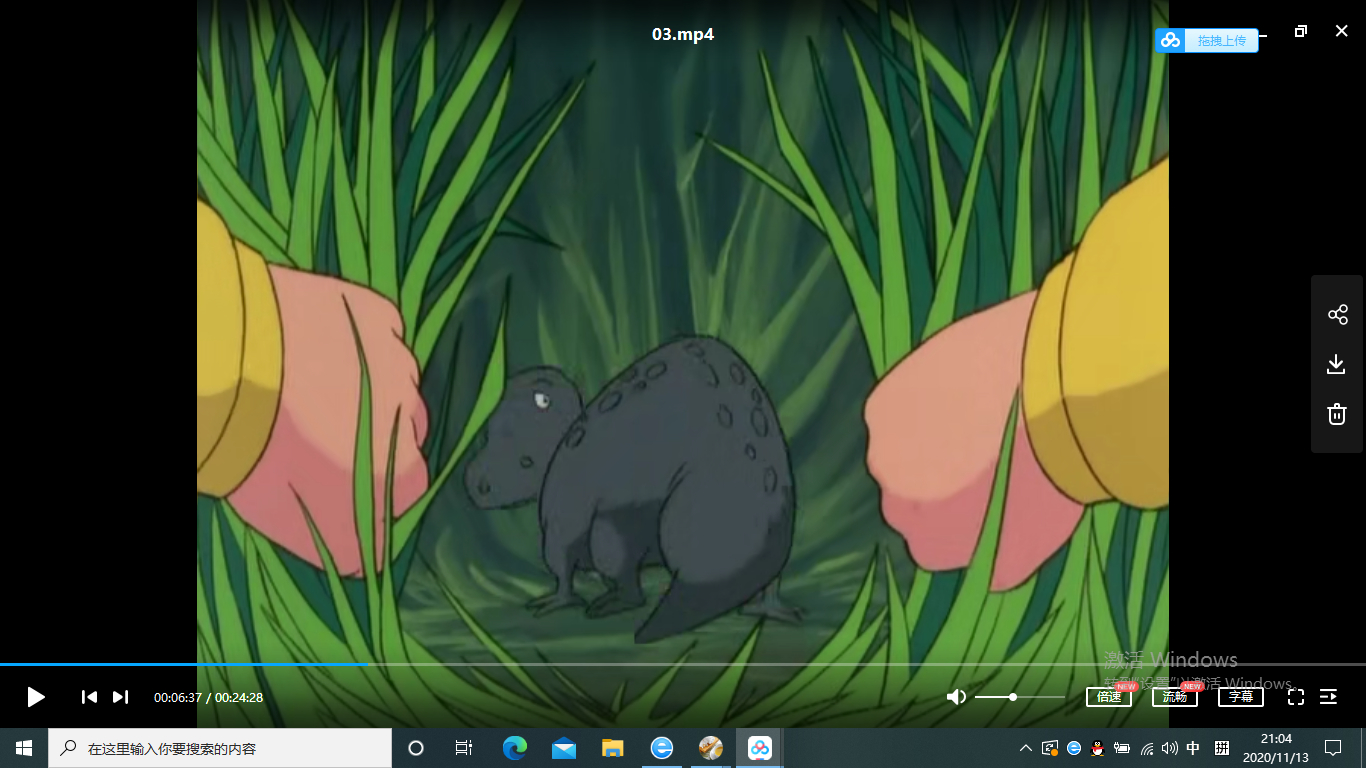Open the pen-and-disc app on taskbar
Screen dimensions: 1366x768
711,748
